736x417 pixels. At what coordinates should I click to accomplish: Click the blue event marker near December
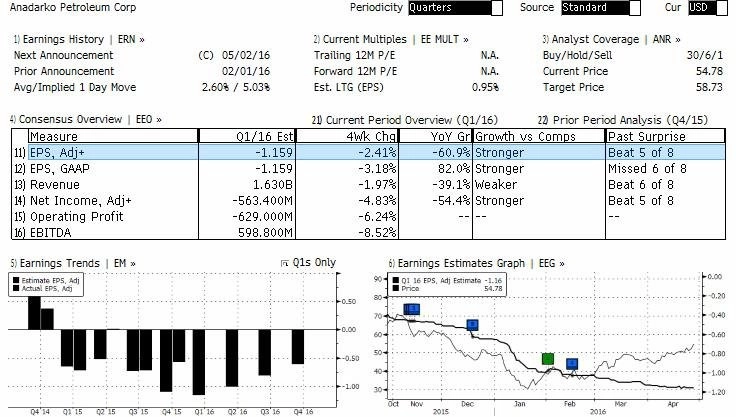[x=472, y=325]
